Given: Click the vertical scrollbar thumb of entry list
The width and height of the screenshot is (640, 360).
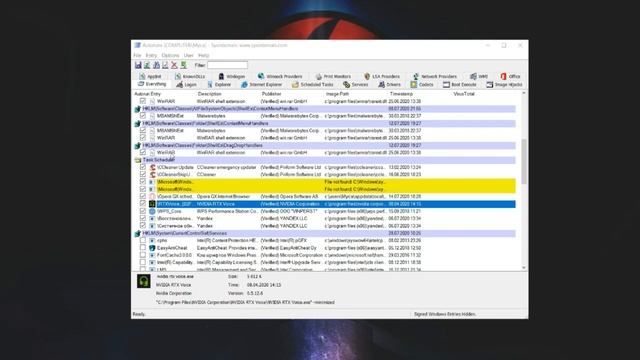Looking at the screenshot, I should coord(524,161).
